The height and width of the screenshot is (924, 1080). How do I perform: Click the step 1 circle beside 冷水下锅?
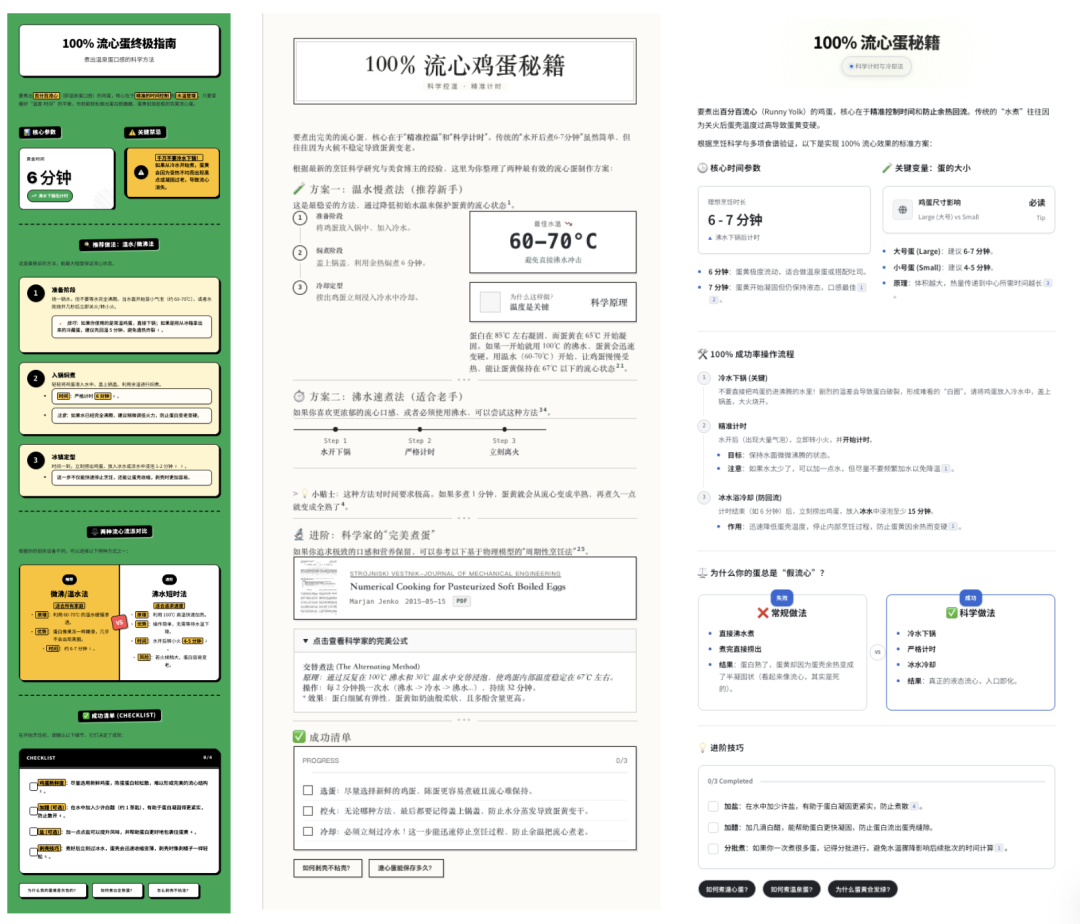tap(704, 377)
